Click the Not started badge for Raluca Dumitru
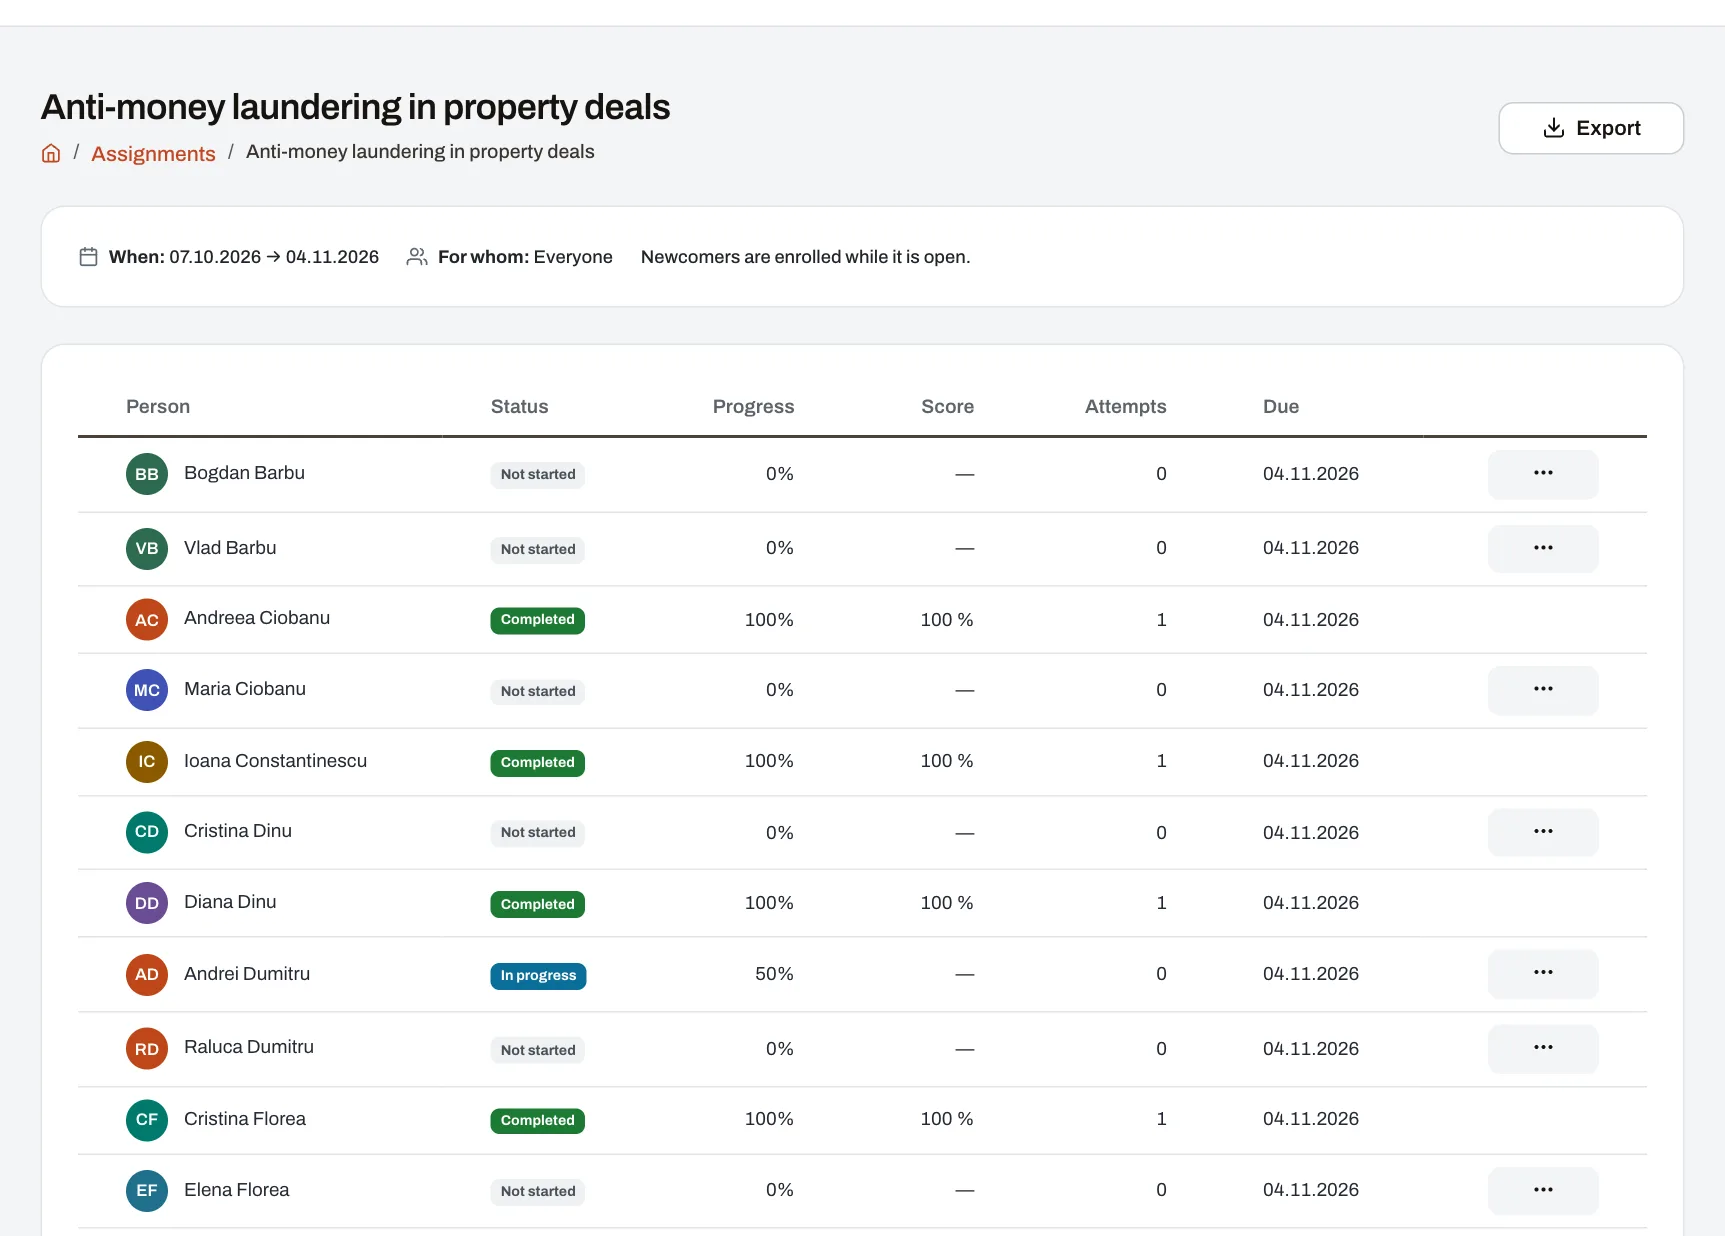Screen dimensions: 1725x1236 pyautogui.click(x=537, y=1050)
